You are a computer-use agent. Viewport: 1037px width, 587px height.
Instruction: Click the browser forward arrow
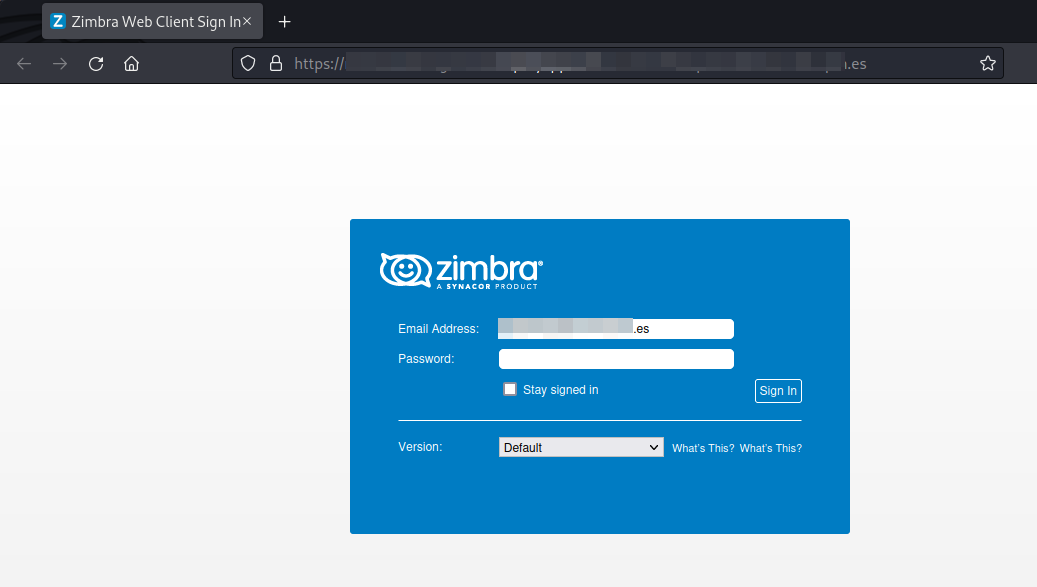60,64
